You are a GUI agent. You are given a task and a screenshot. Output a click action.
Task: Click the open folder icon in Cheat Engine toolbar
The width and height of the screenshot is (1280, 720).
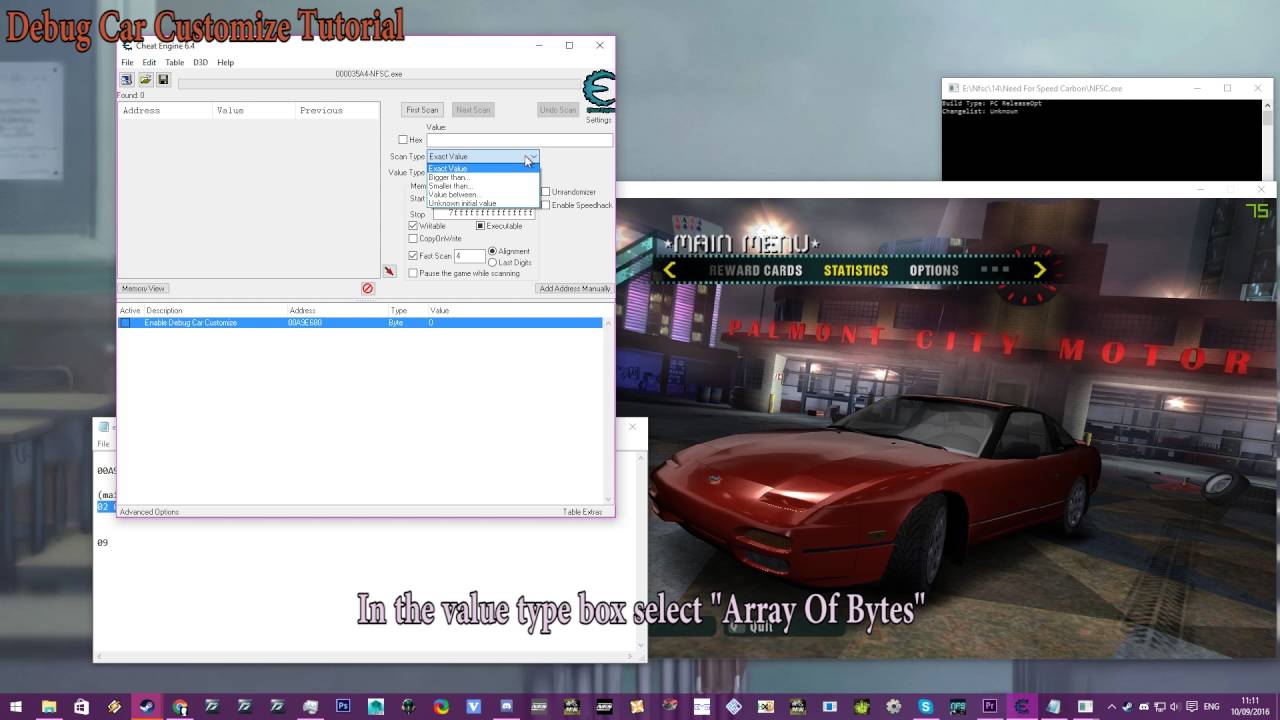point(145,79)
